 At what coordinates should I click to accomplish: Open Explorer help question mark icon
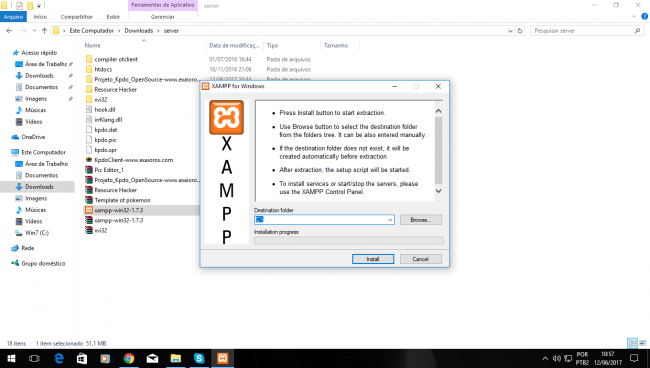pos(644,17)
